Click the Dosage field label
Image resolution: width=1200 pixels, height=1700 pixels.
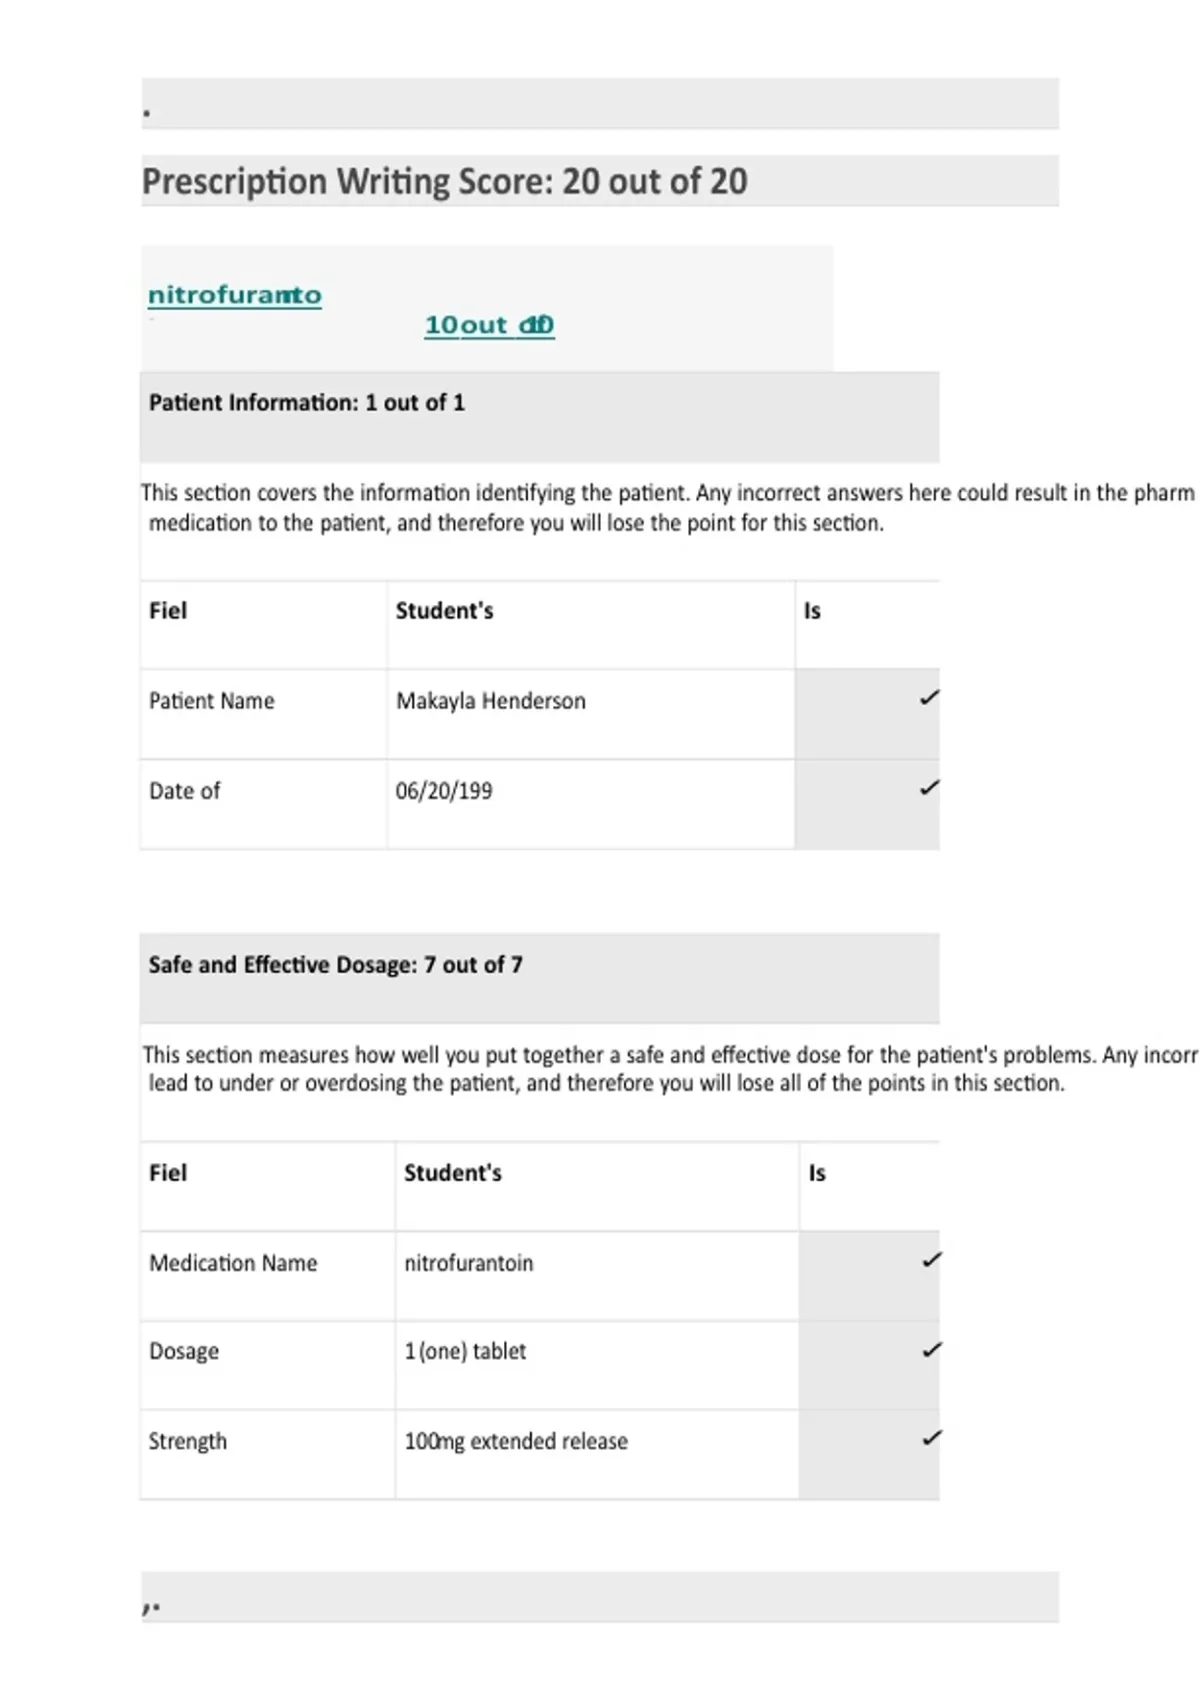coord(184,1351)
